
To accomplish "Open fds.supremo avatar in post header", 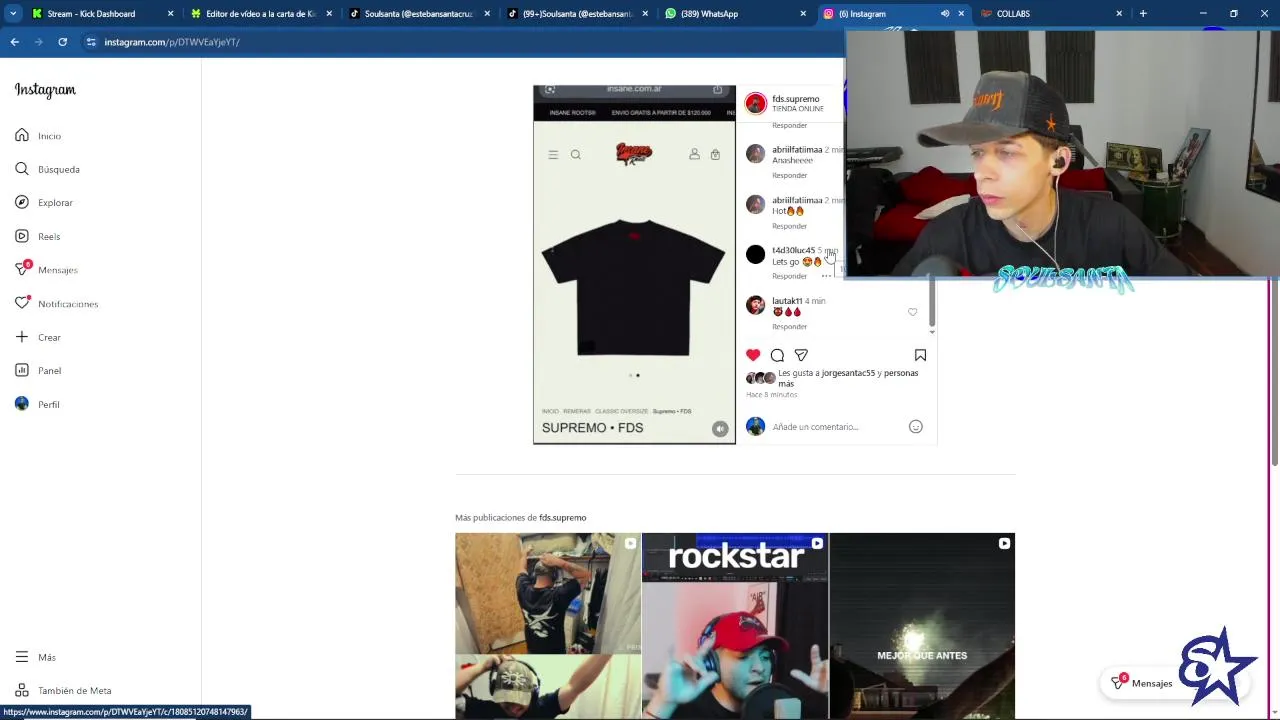I will click(x=755, y=103).
